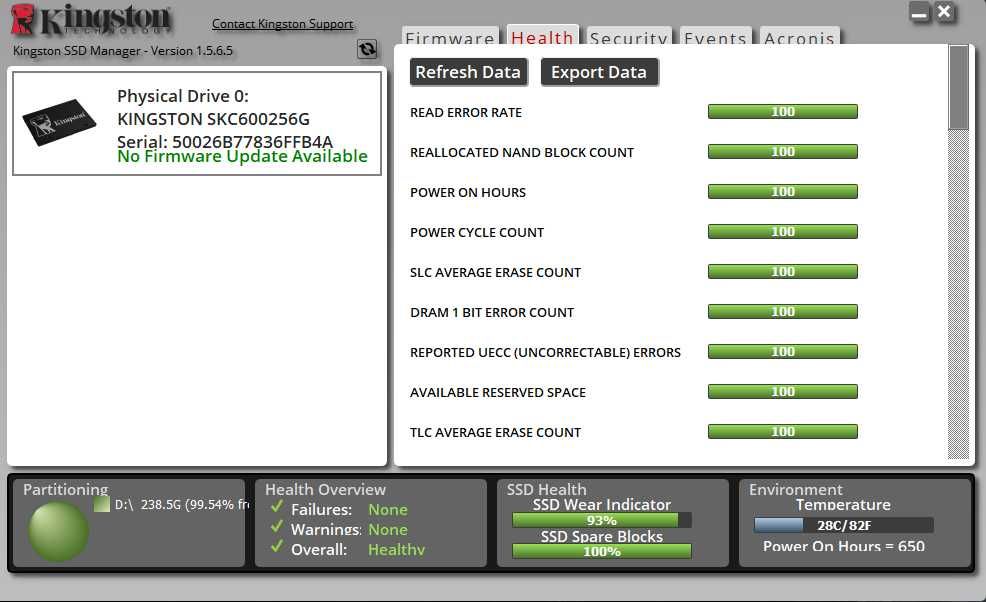This screenshot has width=986, height=602.
Task: Click the Warnings checkmark icon
Action: [x=277, y=527]
